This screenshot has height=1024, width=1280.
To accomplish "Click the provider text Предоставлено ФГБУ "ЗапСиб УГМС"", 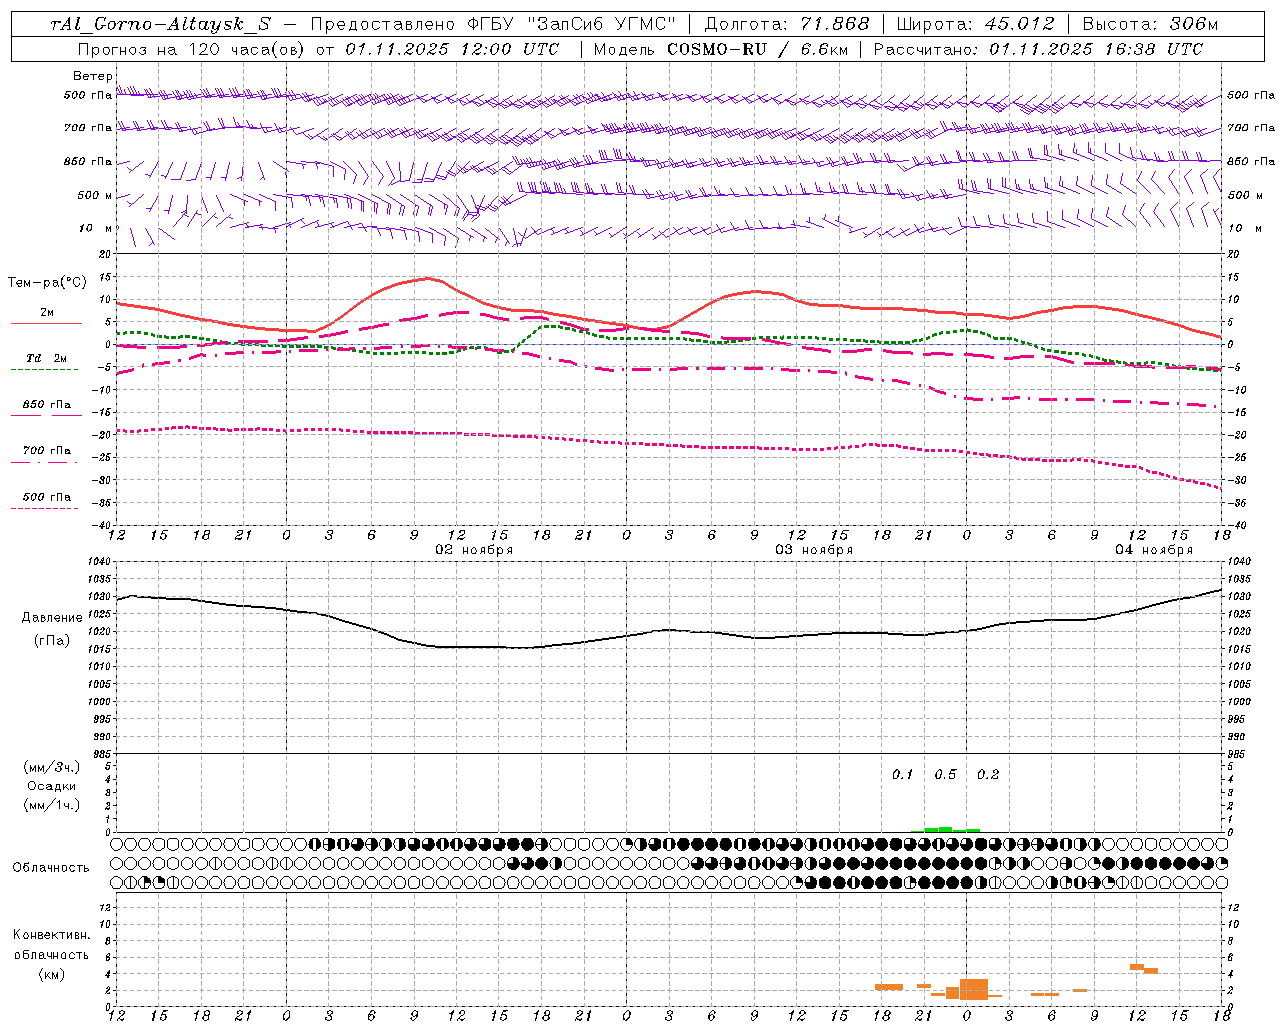I will pos(493,24).
